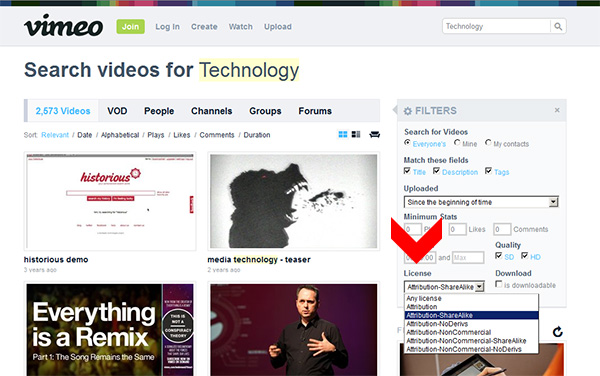The width and height of the screenshot is (600, 376).
Task: Choose the plain Attribution license option
Action: [x=471, y=307]
